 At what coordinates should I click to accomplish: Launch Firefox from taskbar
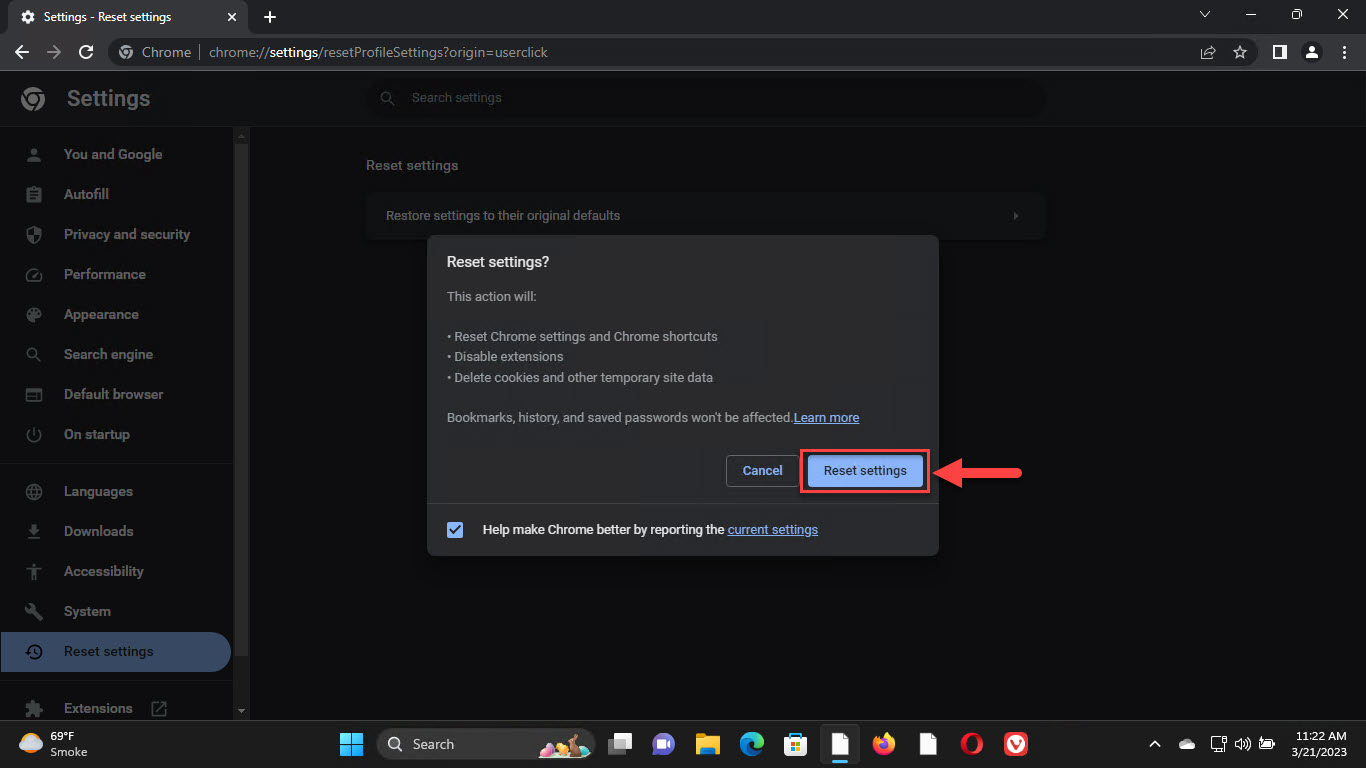point(884,744)
